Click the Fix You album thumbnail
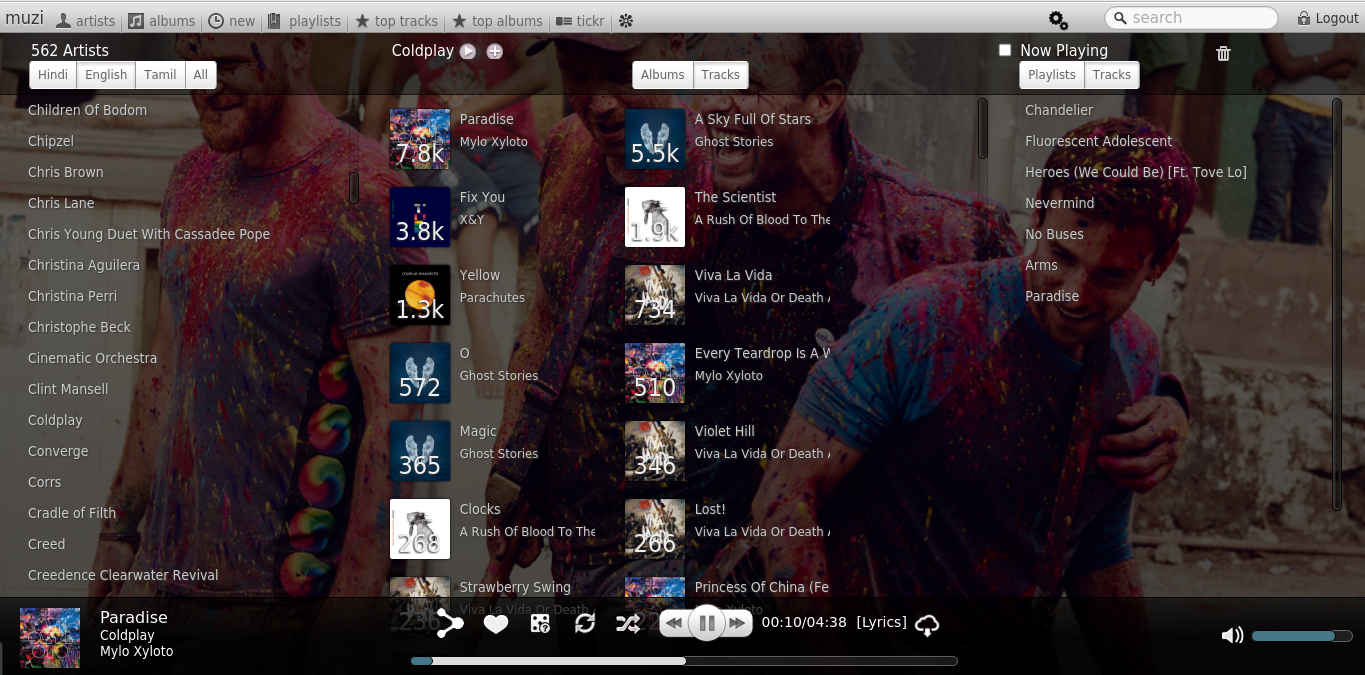Viewport: 1365px width, 675px height. (420, 217)
